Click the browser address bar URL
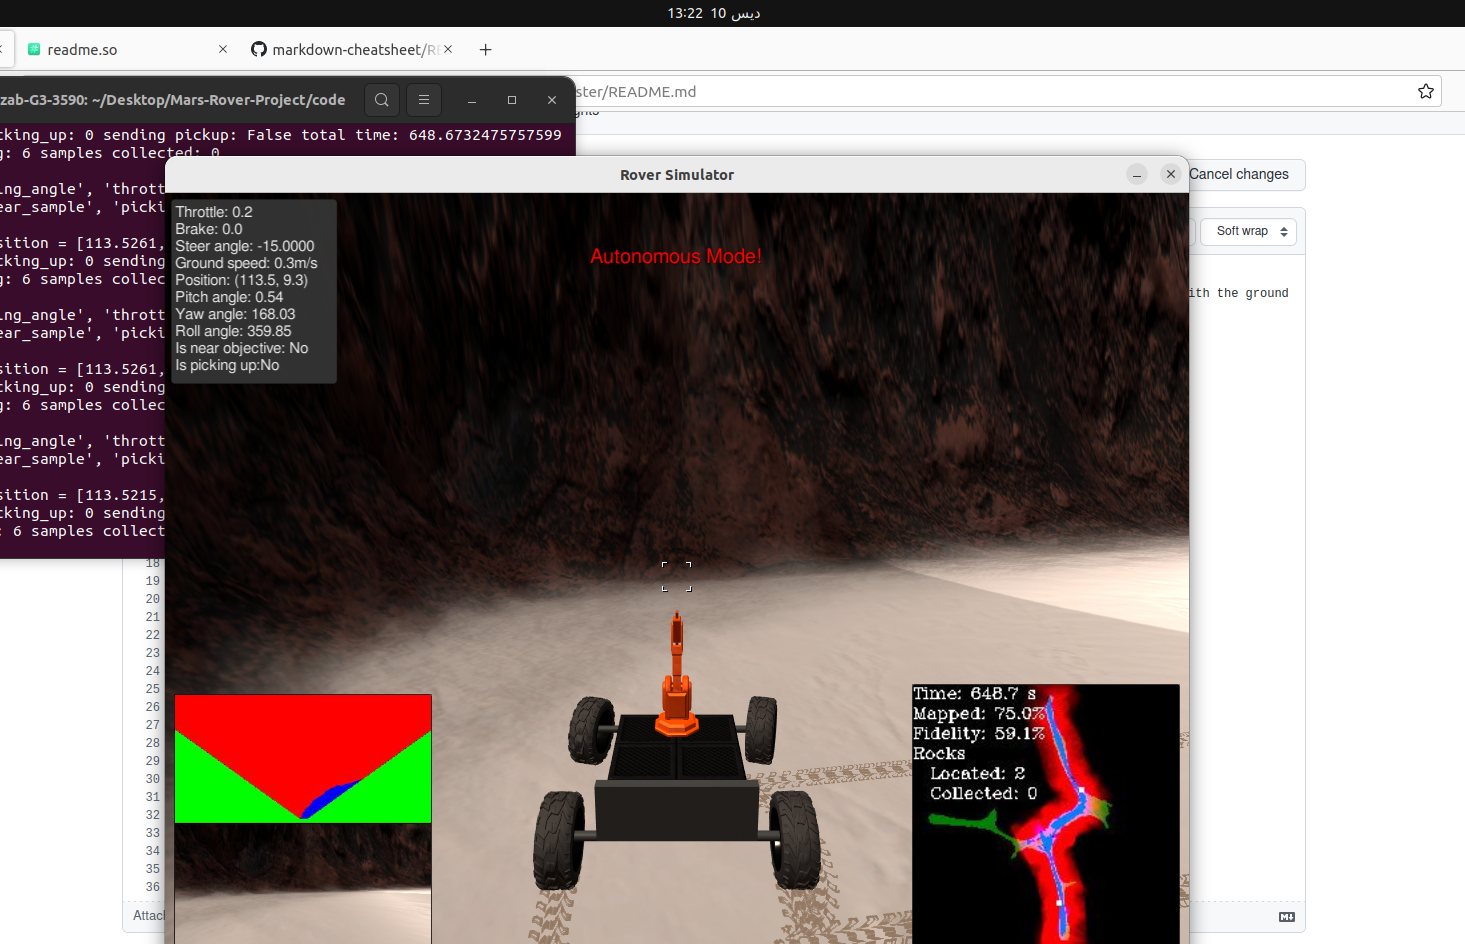The height and width of the screenshot is (944, 1465). tap(637, 91)
